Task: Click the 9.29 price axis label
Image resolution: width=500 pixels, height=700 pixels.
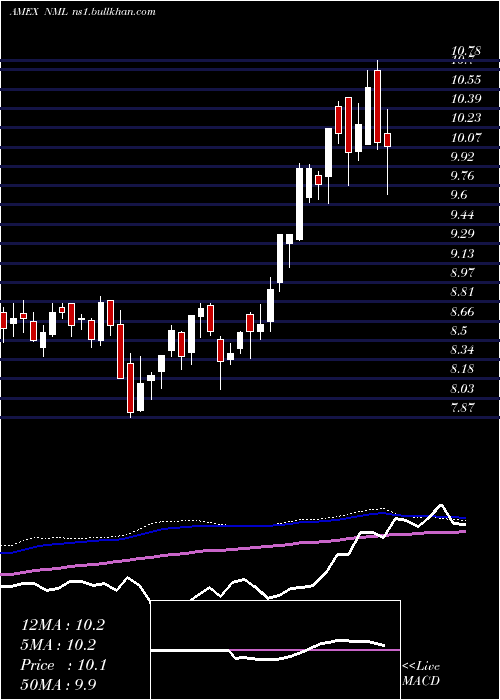Action: click(x=463, y=233)
